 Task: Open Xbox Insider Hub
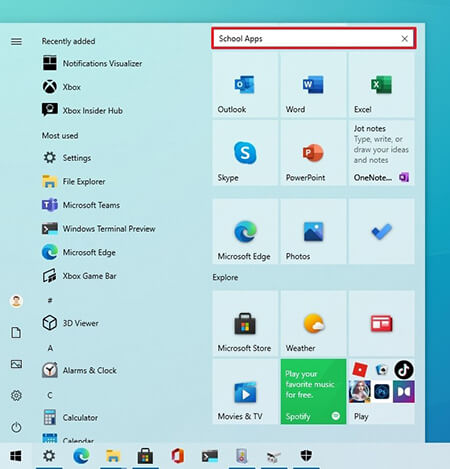tap(82, 110)
